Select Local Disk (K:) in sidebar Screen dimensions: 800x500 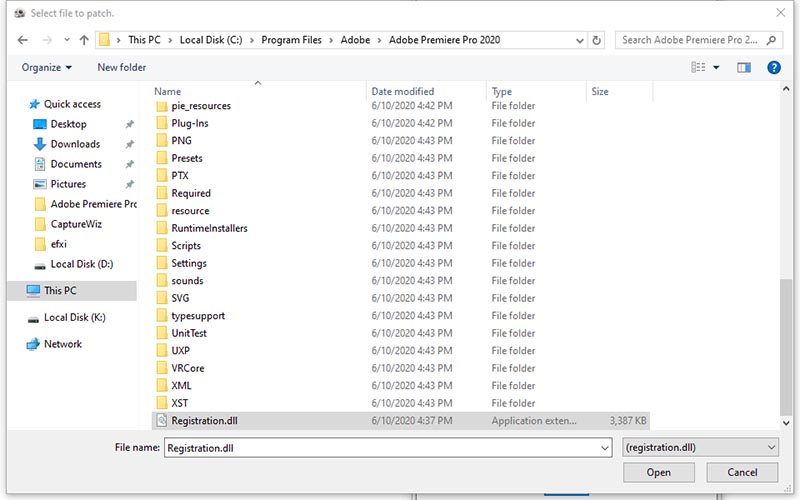[x=74, y=317]
